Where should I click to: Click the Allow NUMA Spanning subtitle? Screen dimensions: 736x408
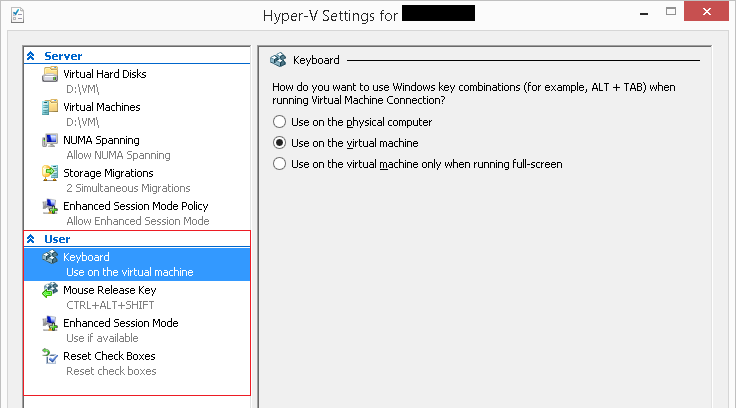tap(118, 155)
